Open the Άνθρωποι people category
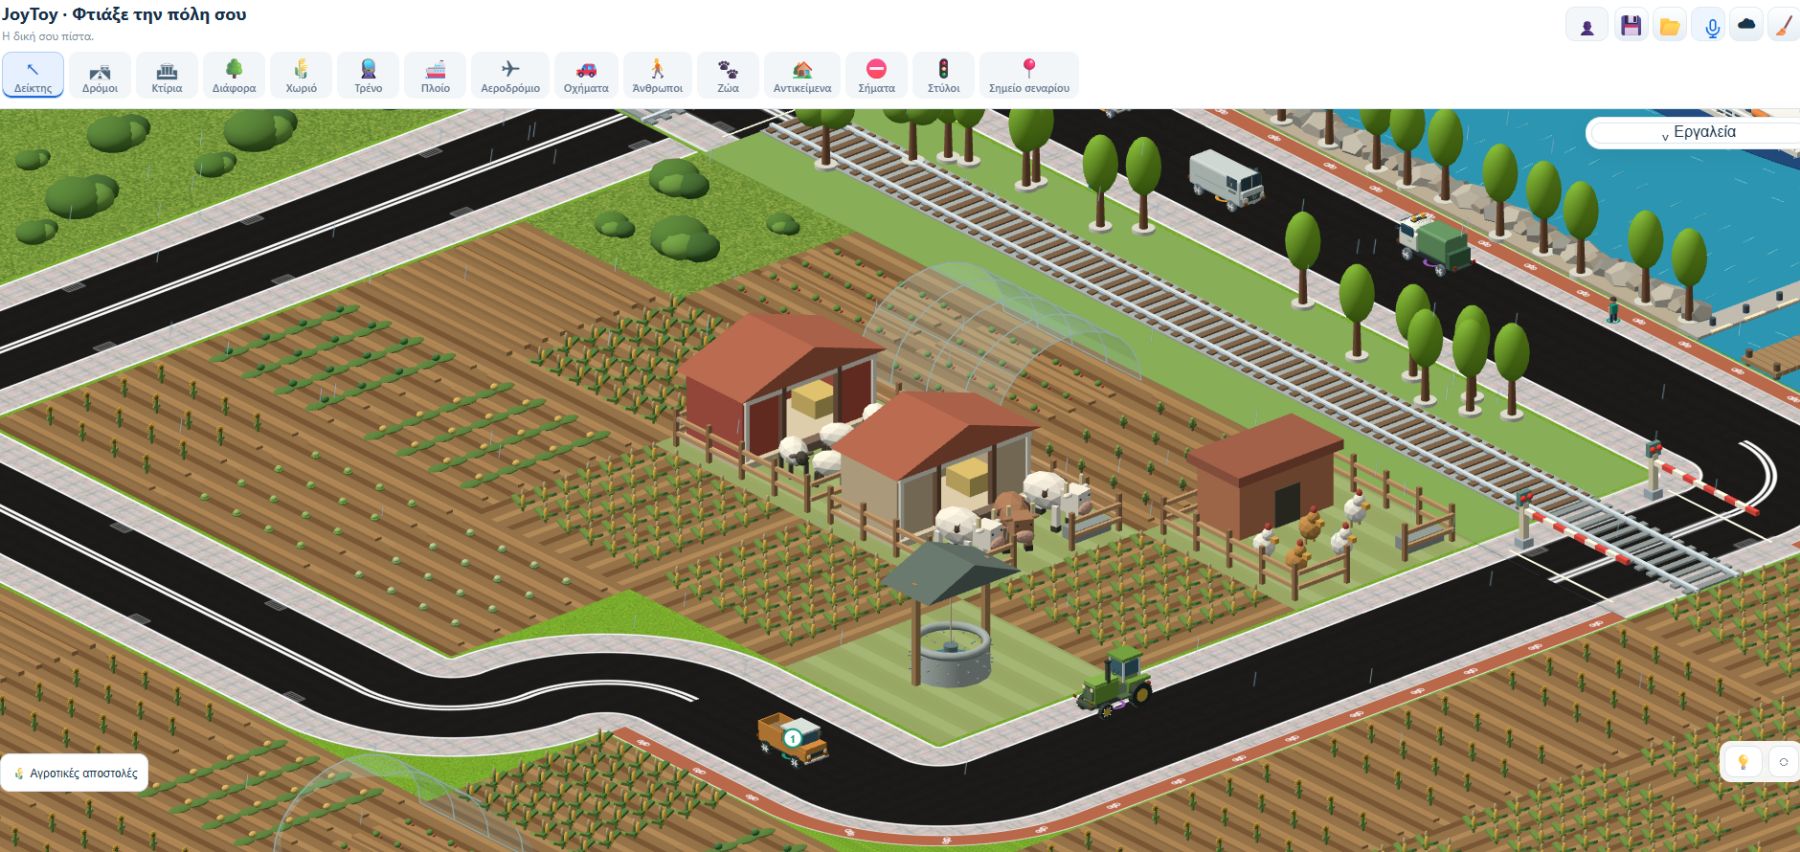This screenshot has width=1800, height=852. (x=657, y=75)
